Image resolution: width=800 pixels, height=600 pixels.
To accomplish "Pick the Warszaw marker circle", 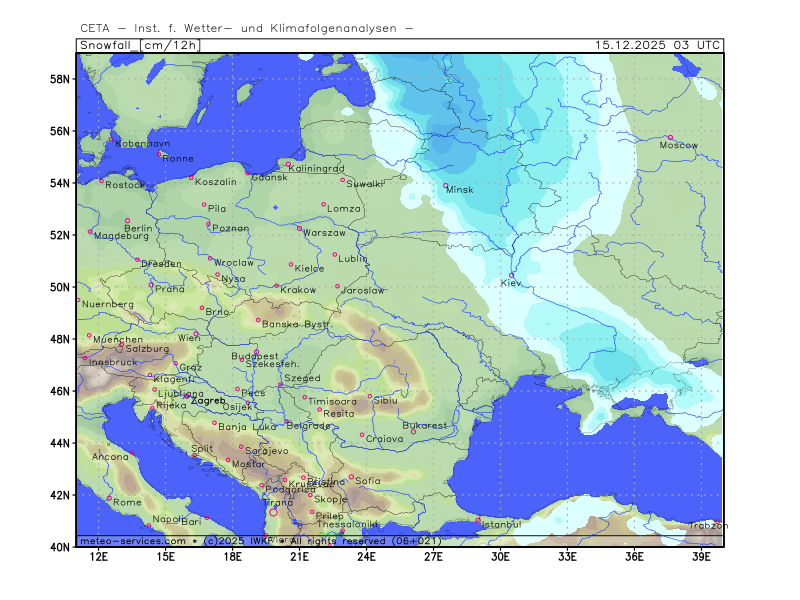I will 299,228.
